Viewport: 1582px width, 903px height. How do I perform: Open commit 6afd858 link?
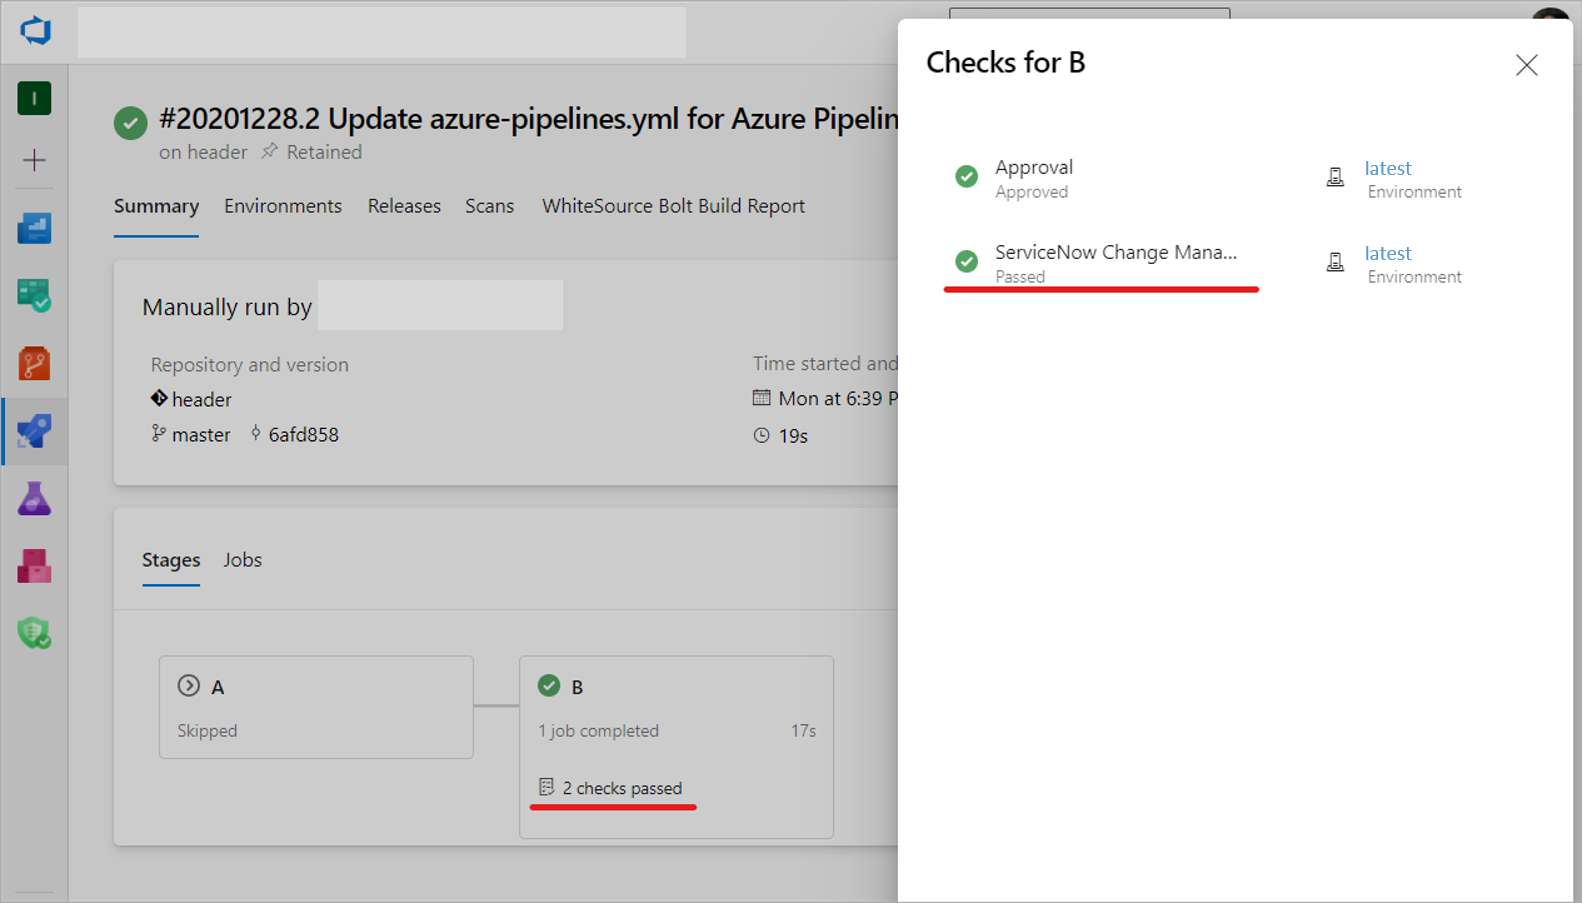click(303, 434)
